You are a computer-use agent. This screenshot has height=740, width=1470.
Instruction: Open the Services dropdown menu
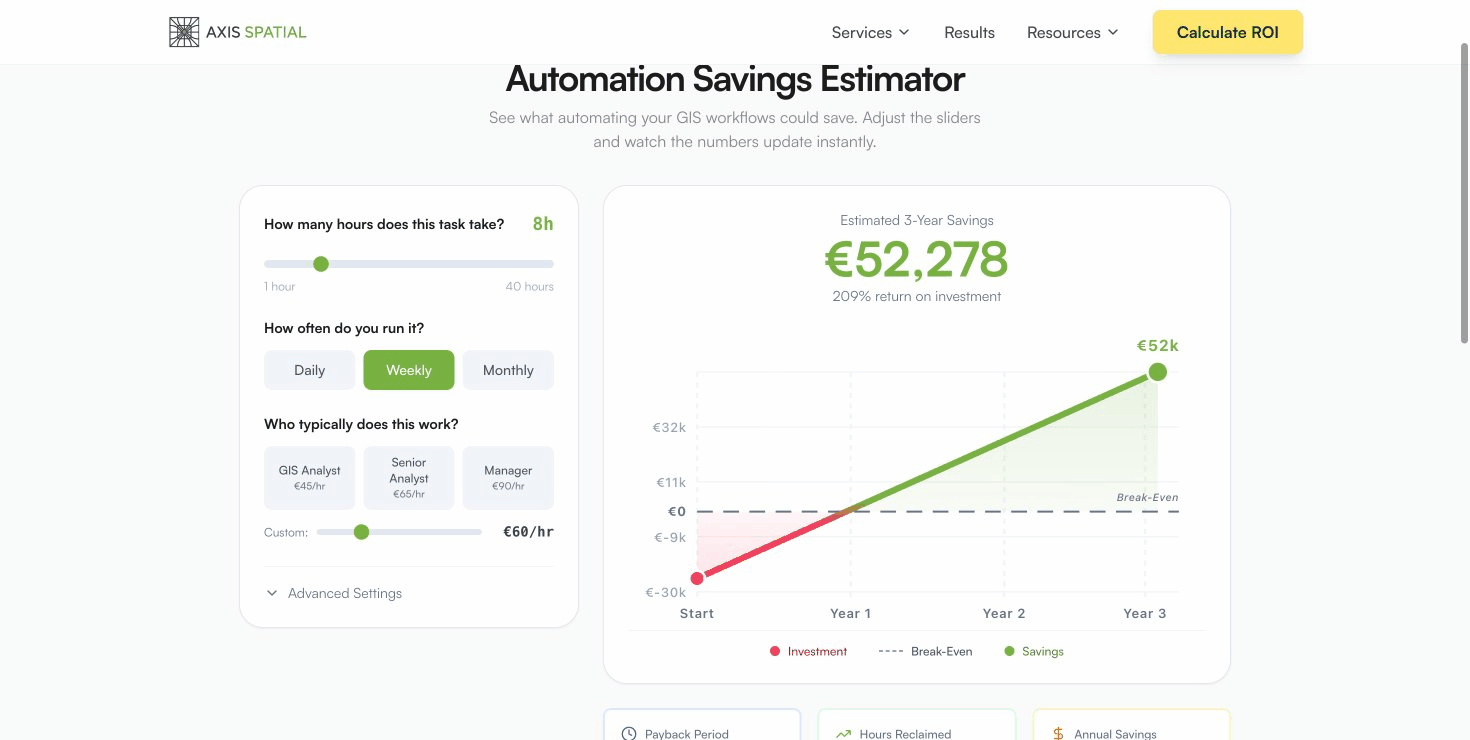point(870,32)
